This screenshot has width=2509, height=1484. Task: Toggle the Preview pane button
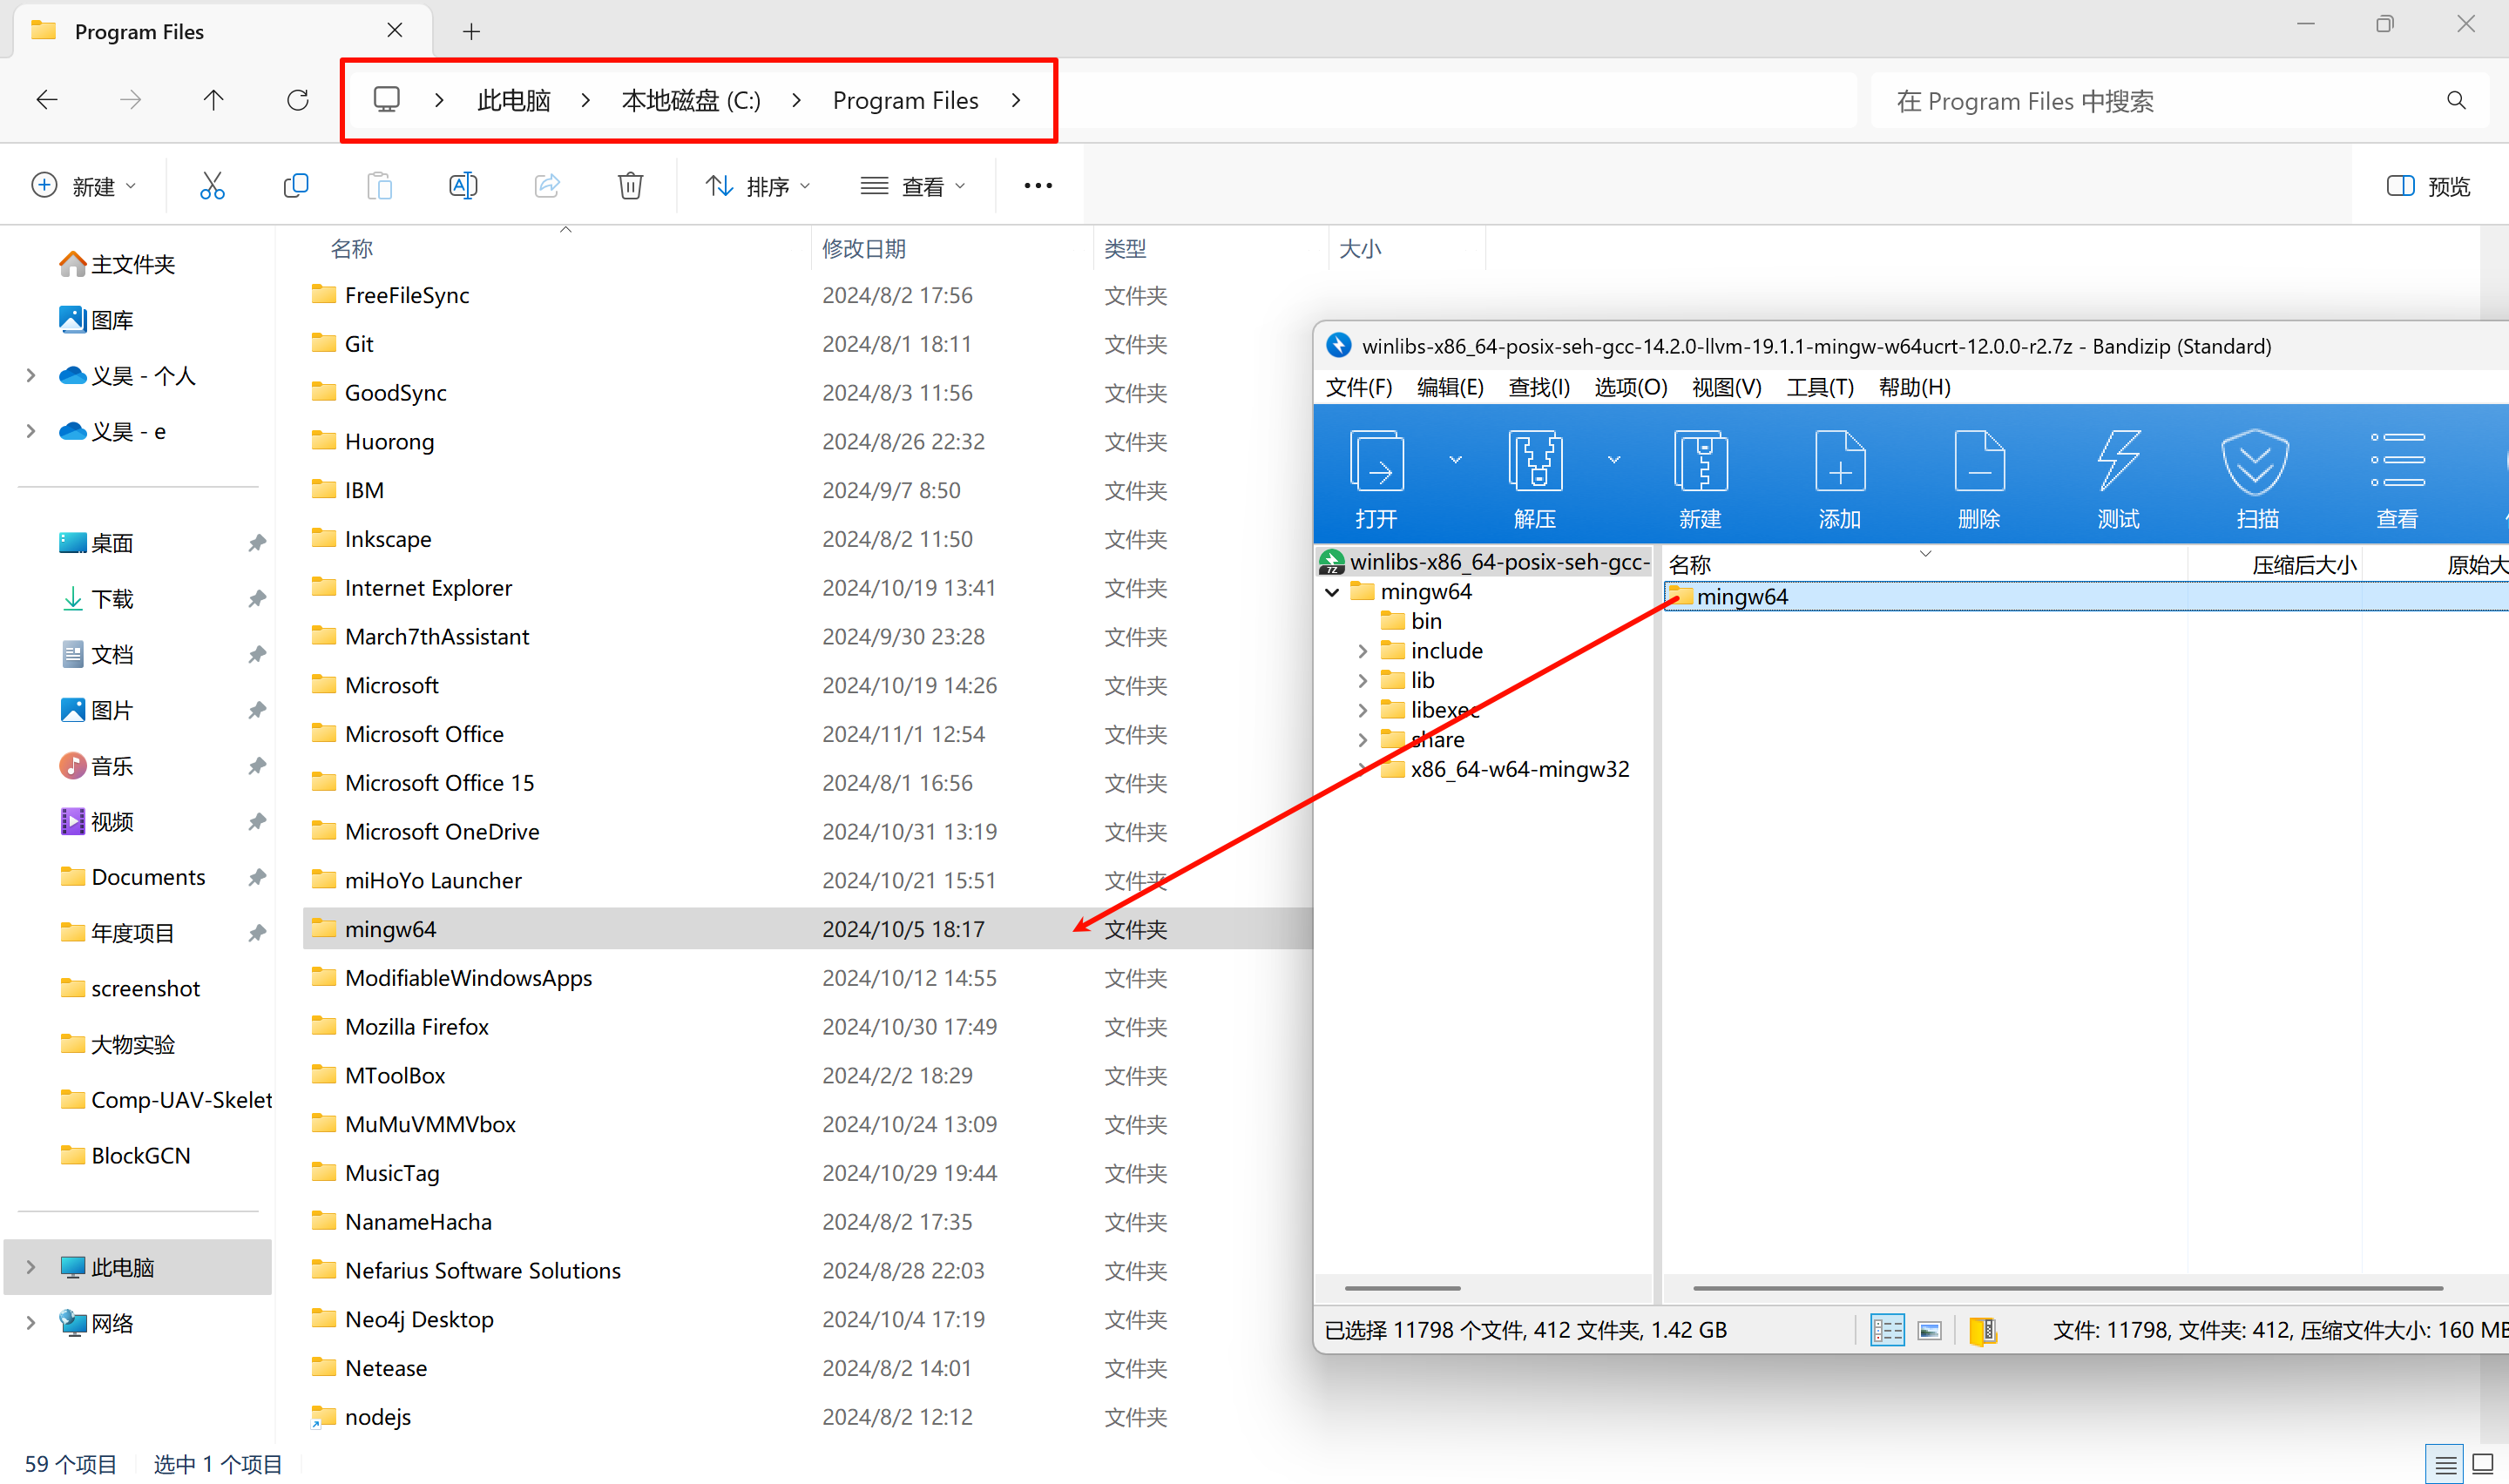point(2428,186)
